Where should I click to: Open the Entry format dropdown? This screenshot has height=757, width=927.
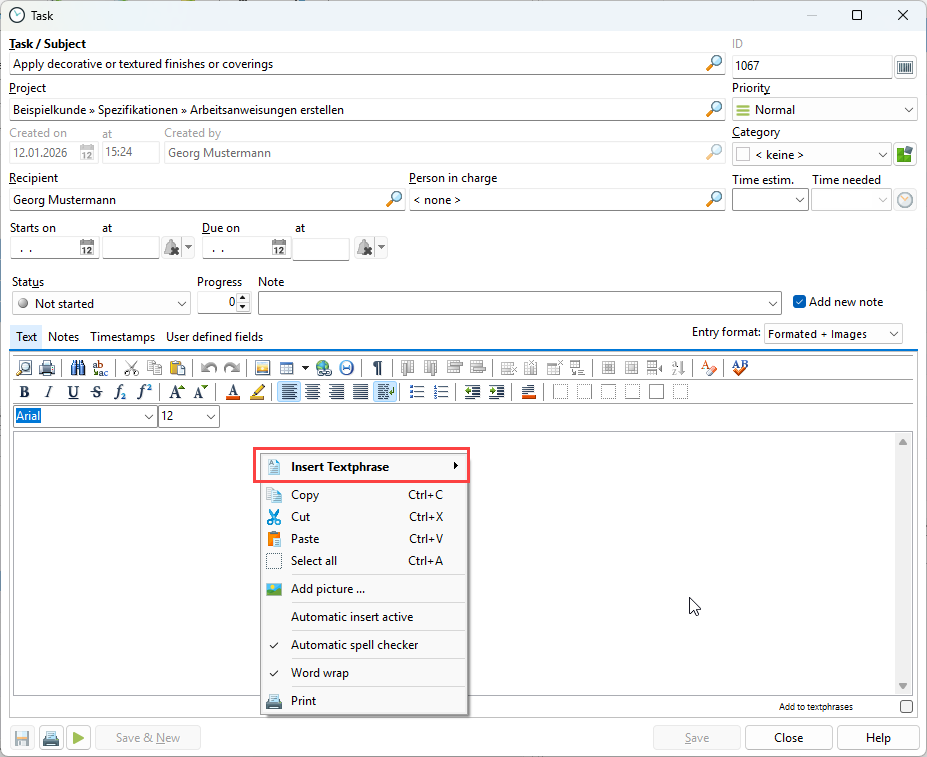[x=833, y=334]
